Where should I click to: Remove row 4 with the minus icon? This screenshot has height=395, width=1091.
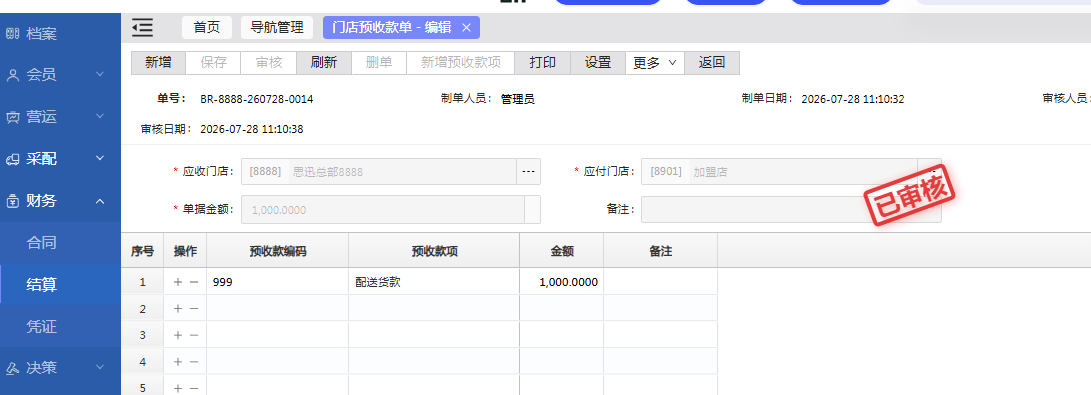(x=194, y=362)
